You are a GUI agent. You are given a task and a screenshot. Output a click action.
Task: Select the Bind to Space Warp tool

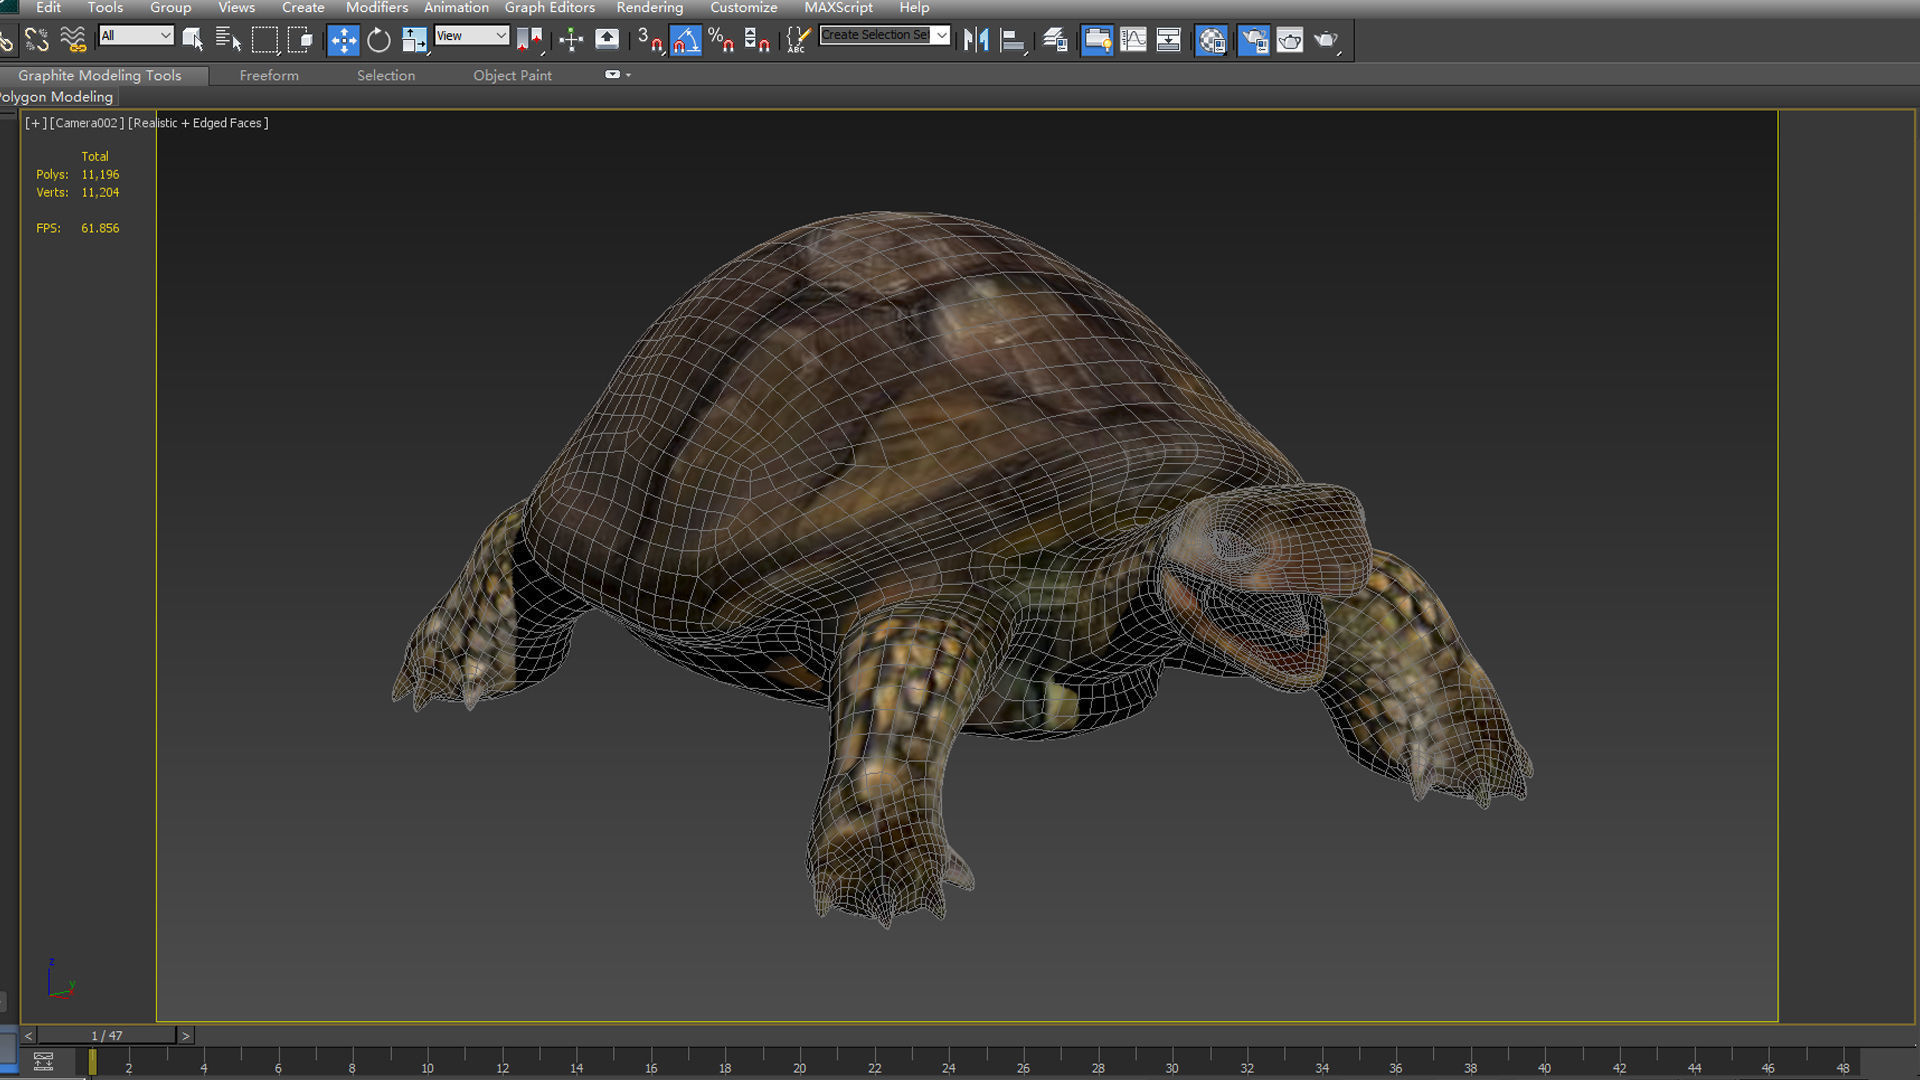click(73, 40)
